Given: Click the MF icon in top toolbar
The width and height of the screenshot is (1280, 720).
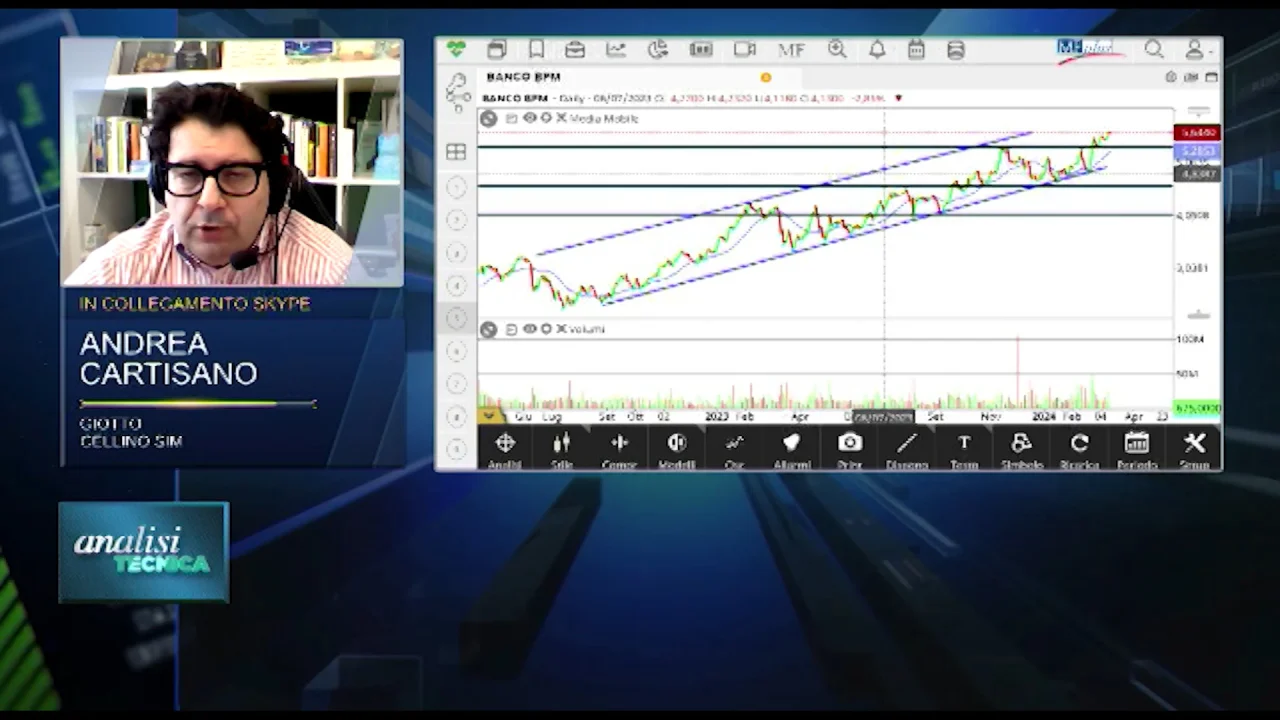Looking at the screenshot, I should point(791,49).
